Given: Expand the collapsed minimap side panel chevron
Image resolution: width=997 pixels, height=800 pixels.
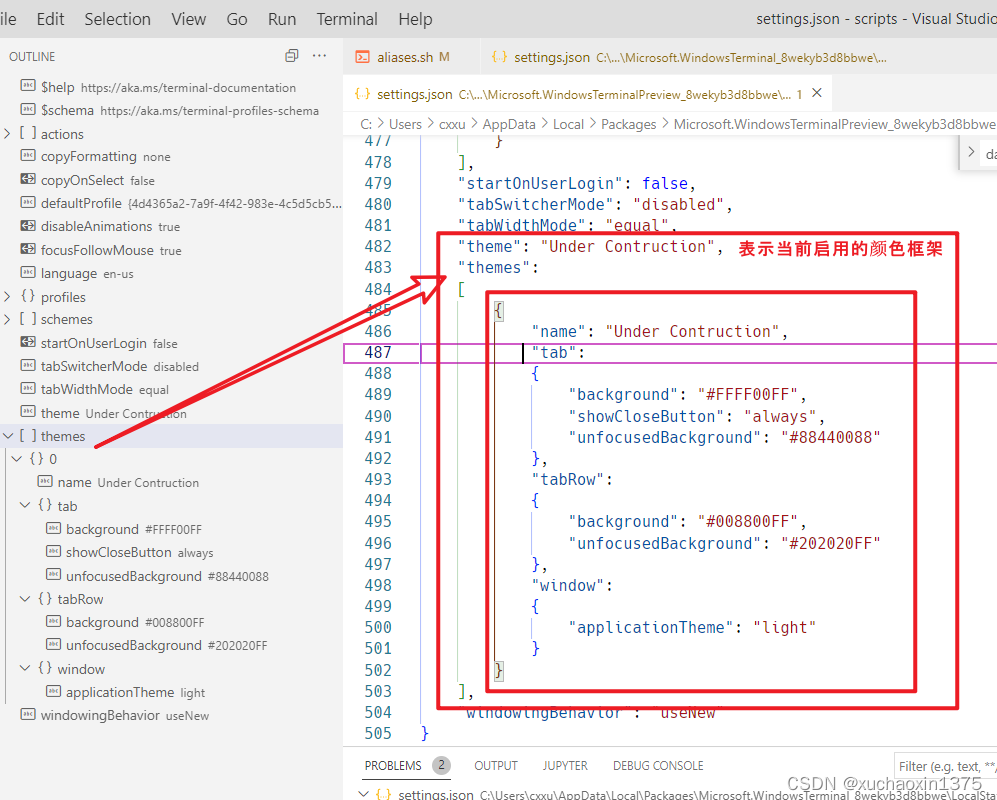Looking at the screenshot, I should (971, 153).
